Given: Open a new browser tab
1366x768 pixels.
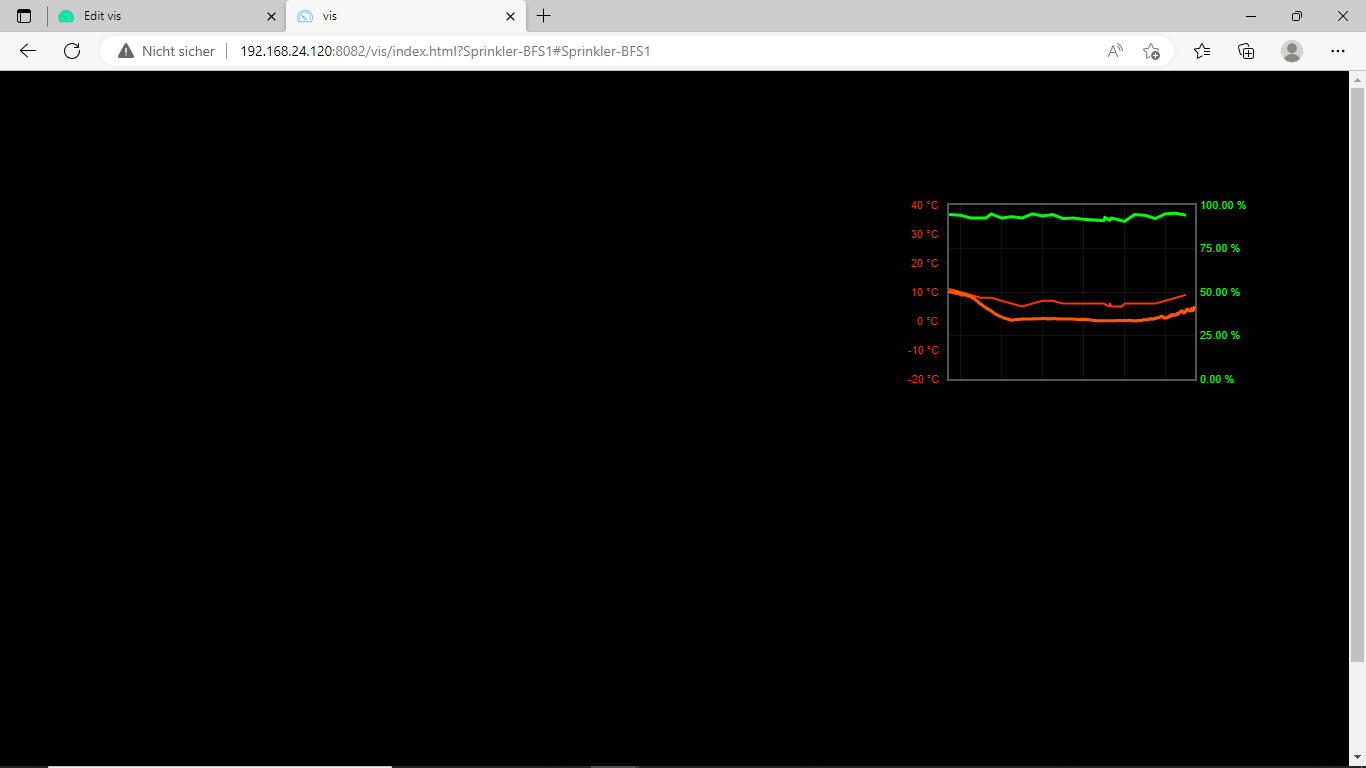Looking at the screenshot, I should click(x=544, y=16).
